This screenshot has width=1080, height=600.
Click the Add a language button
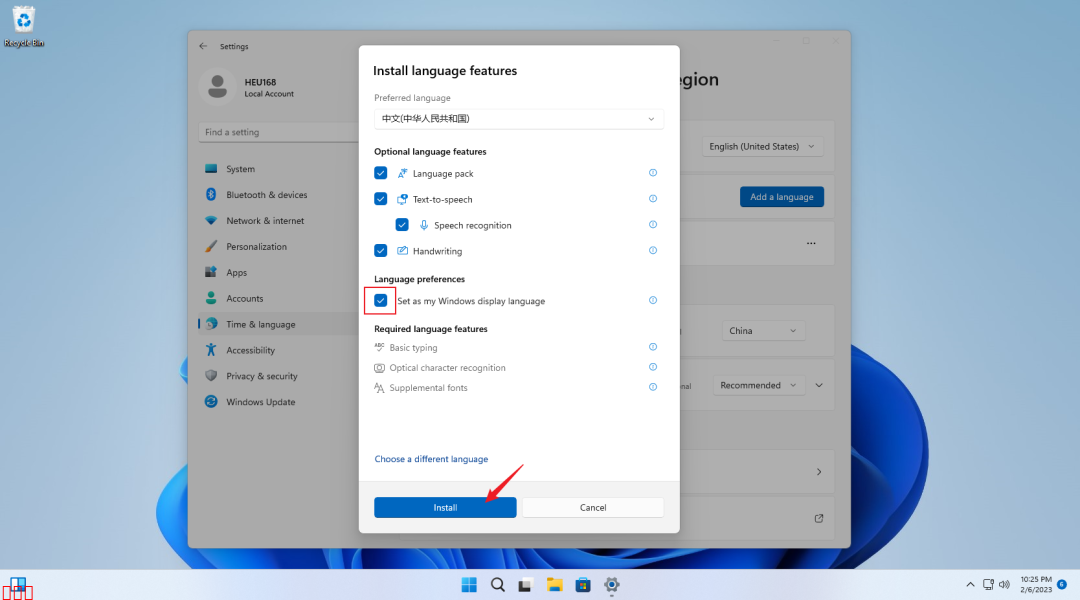[782, 196]
